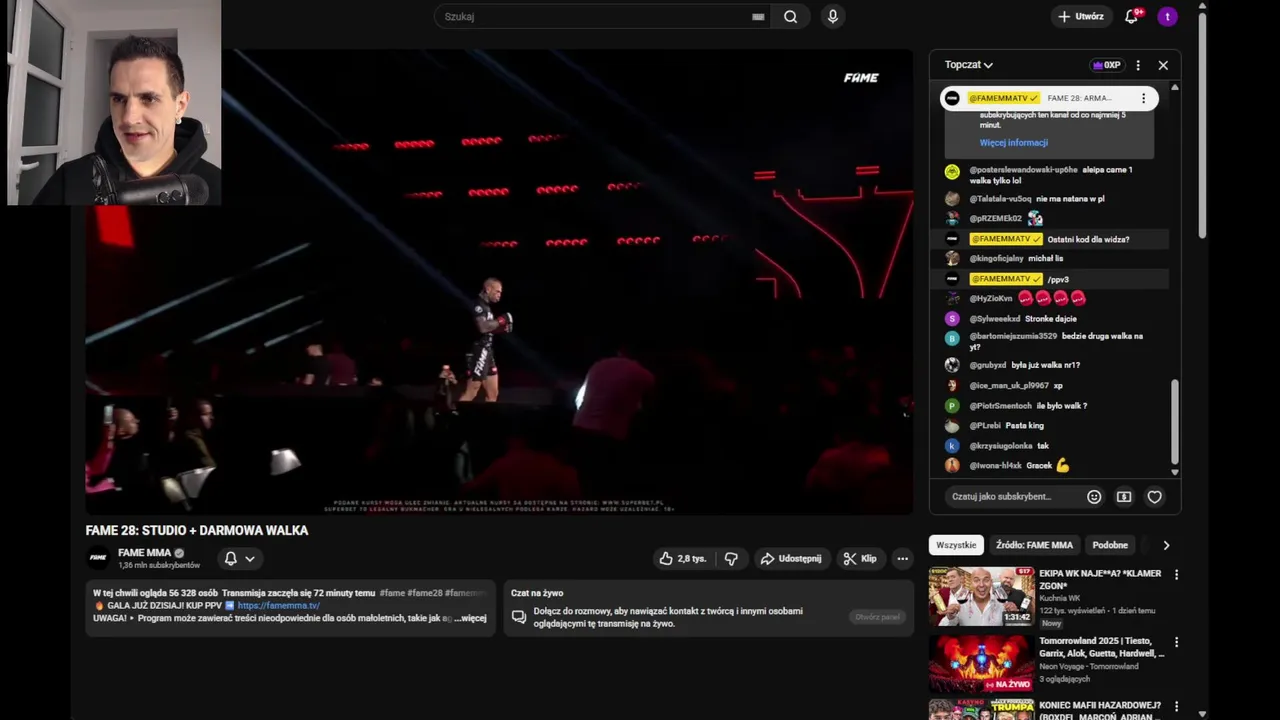Click avatar of @PLrebi in chat

click(x=952, y=426)
